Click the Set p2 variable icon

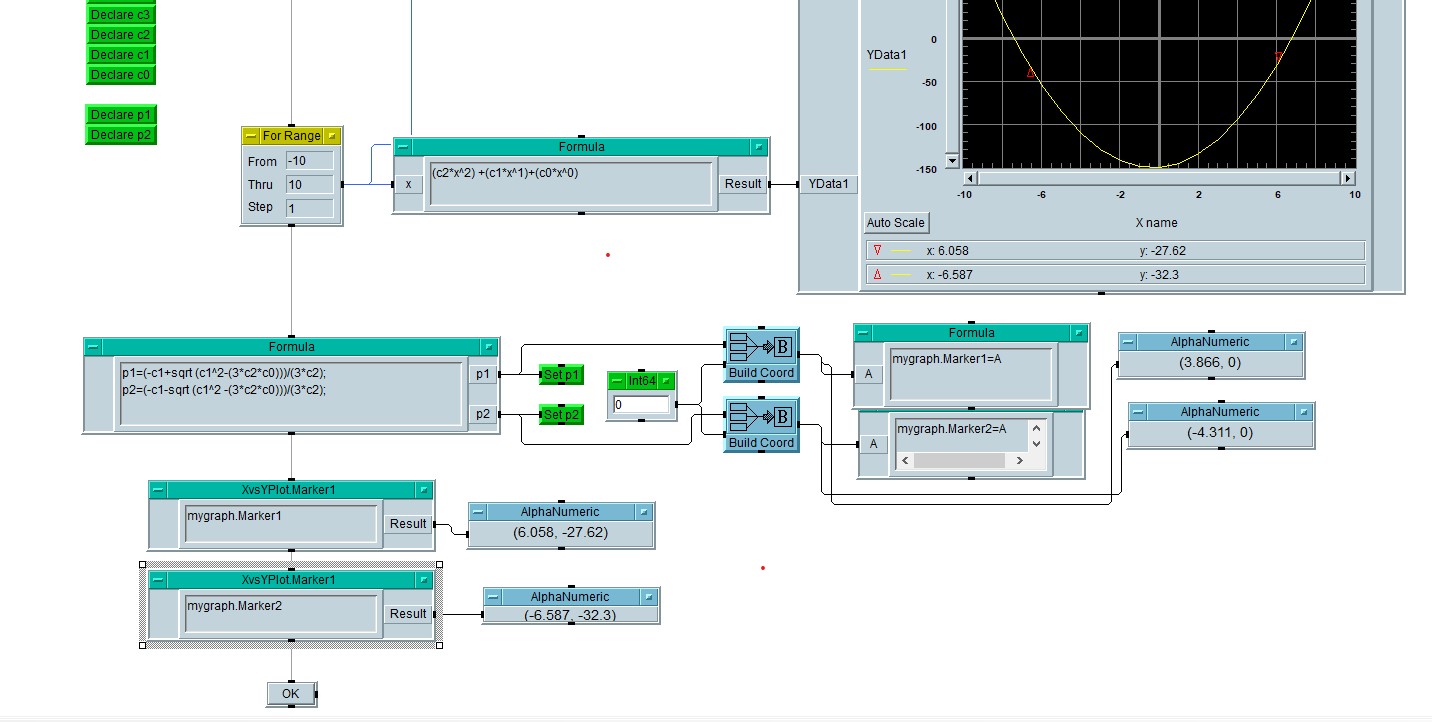point(561,414)
